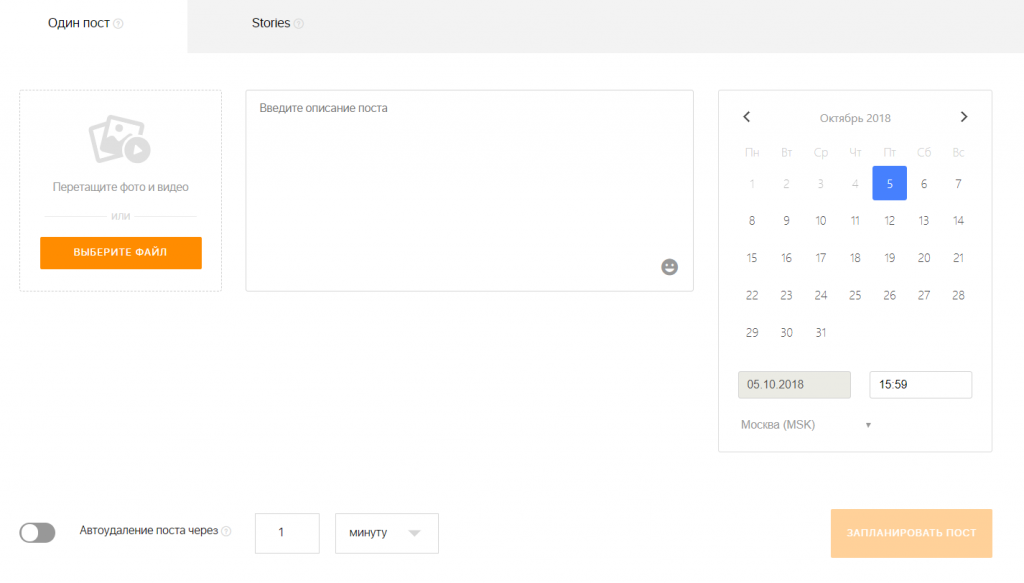
Task: Select October 11 in the calendar
Action: [855, 221]
